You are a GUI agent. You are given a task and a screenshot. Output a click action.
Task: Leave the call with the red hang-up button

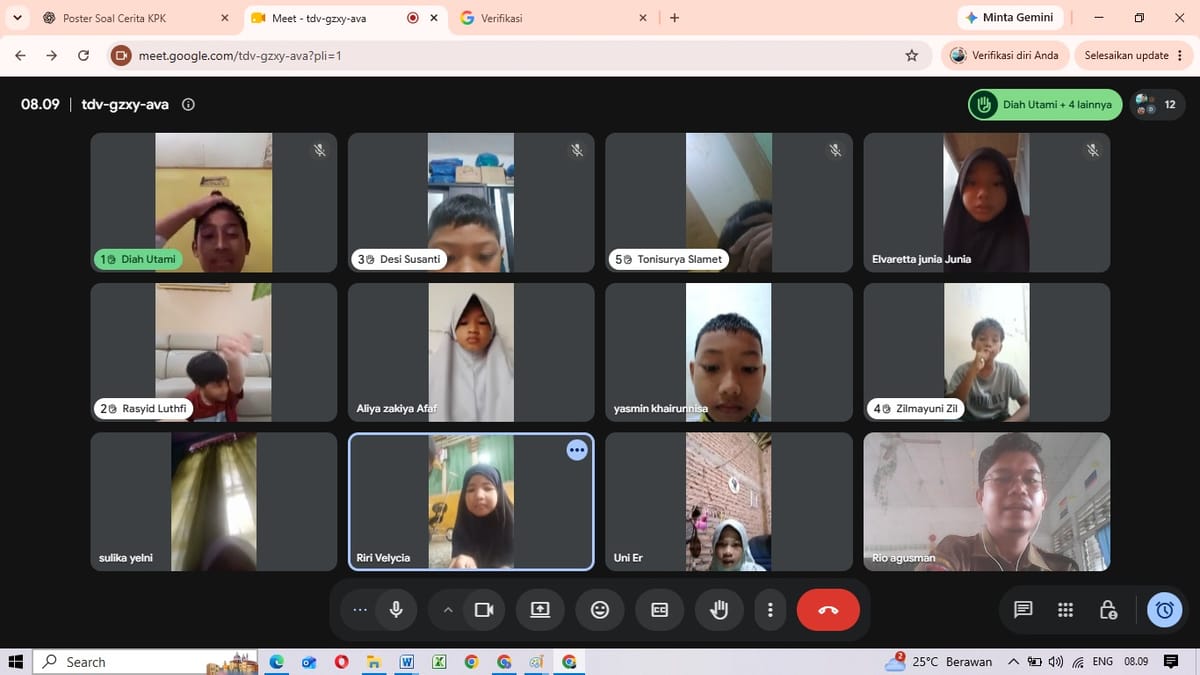coord(828,609)
